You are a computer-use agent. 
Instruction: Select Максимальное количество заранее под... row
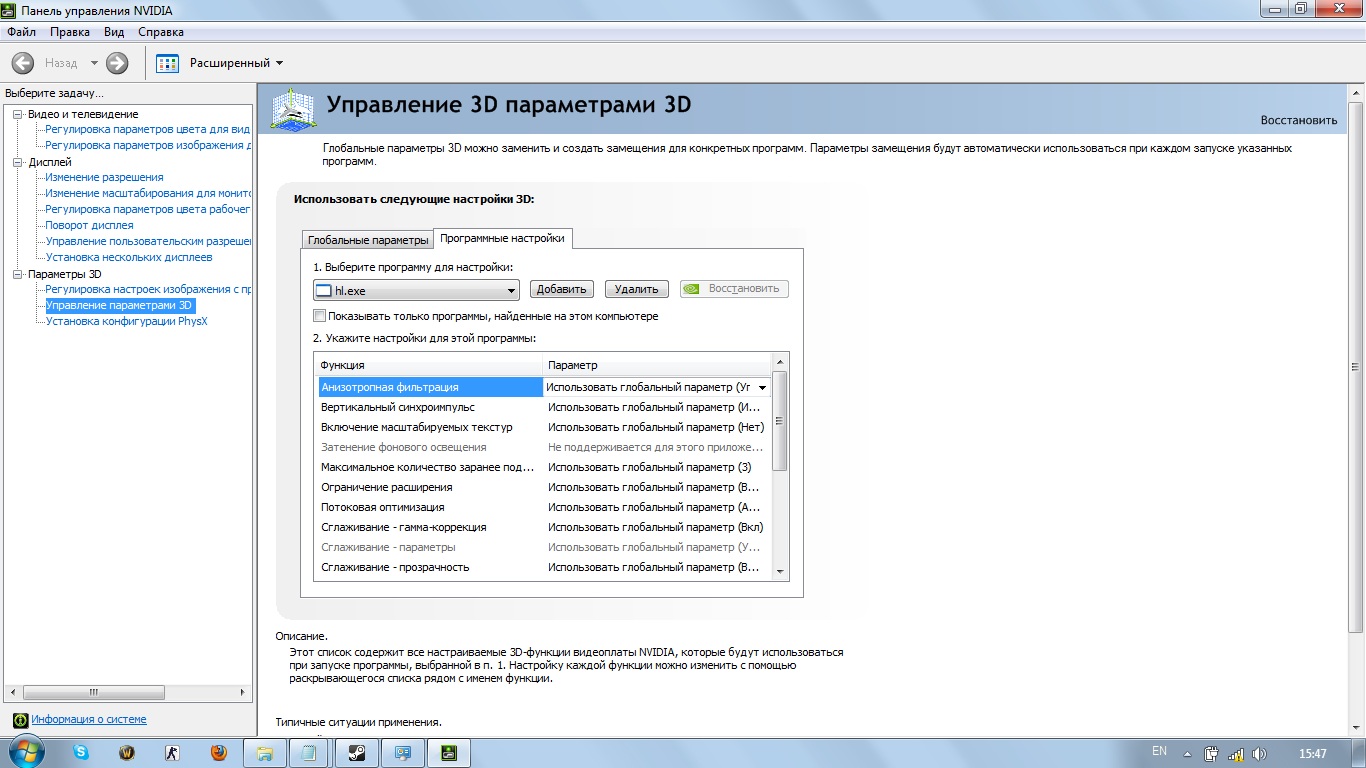coord(544,467)
